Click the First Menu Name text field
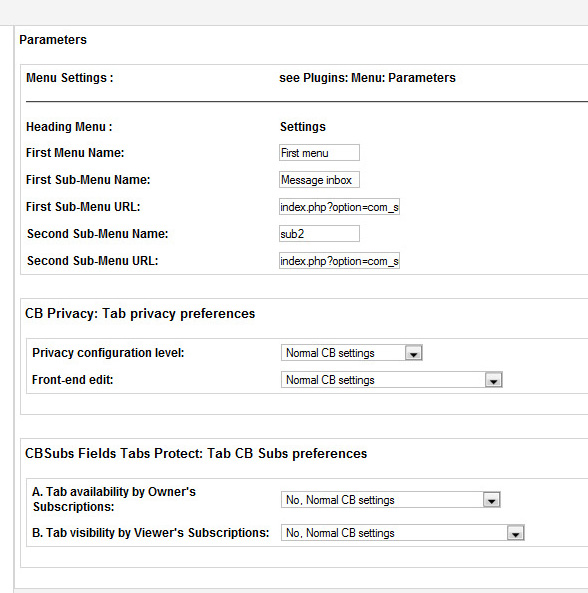Screen dimensions: 588x593 pos(319,153)
